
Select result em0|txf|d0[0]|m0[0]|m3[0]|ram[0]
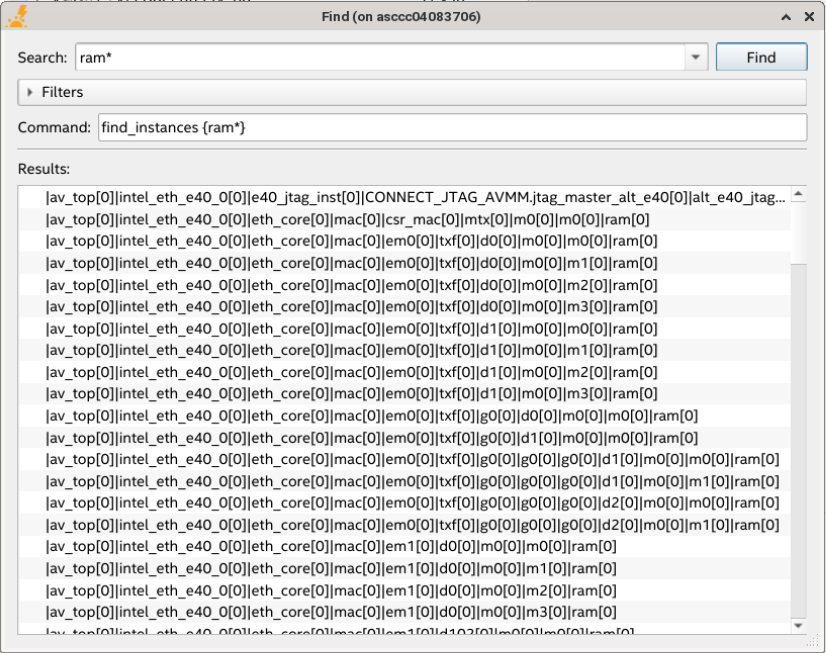tap(405, 306)
